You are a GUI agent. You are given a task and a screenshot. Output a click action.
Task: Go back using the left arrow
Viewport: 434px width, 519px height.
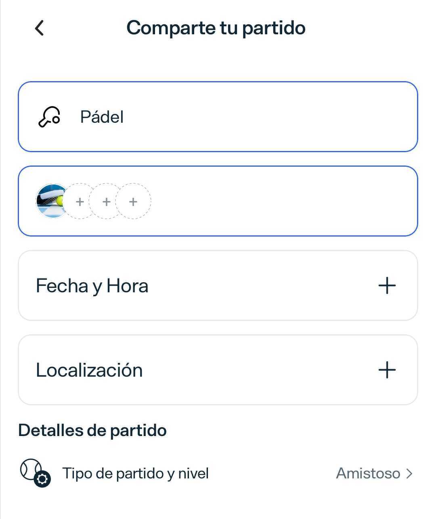point(39,28)
